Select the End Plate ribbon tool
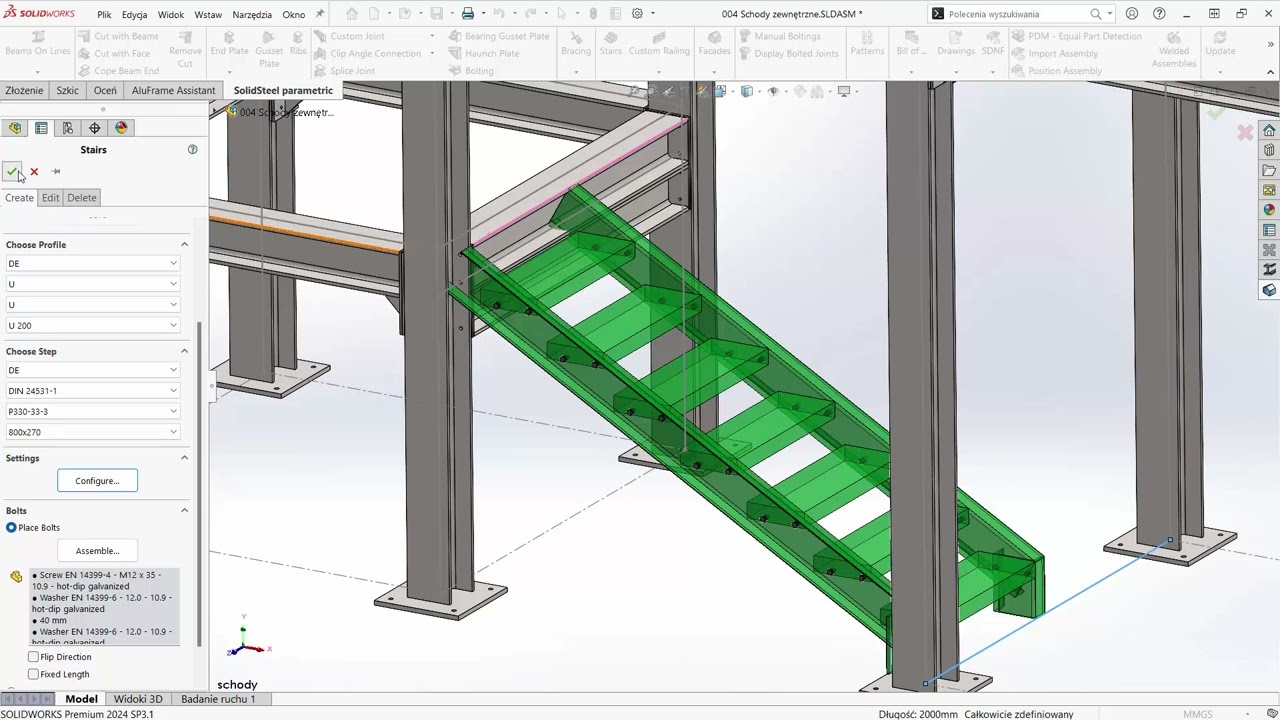1280x720 pixels. tap(229, 45)
